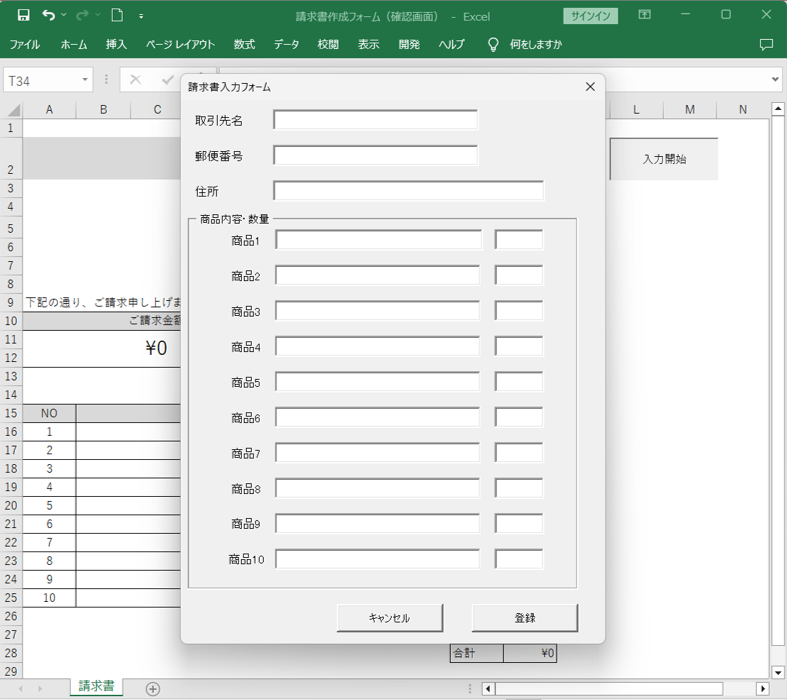This screenshot has height=700, width=787.
Task: Expand the formula bar with right chevron
Action: tap(776, 80)
